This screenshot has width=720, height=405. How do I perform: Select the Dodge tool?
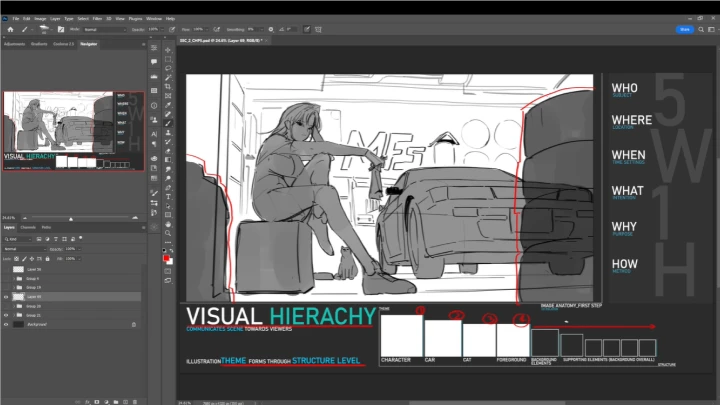coord(168,179)
